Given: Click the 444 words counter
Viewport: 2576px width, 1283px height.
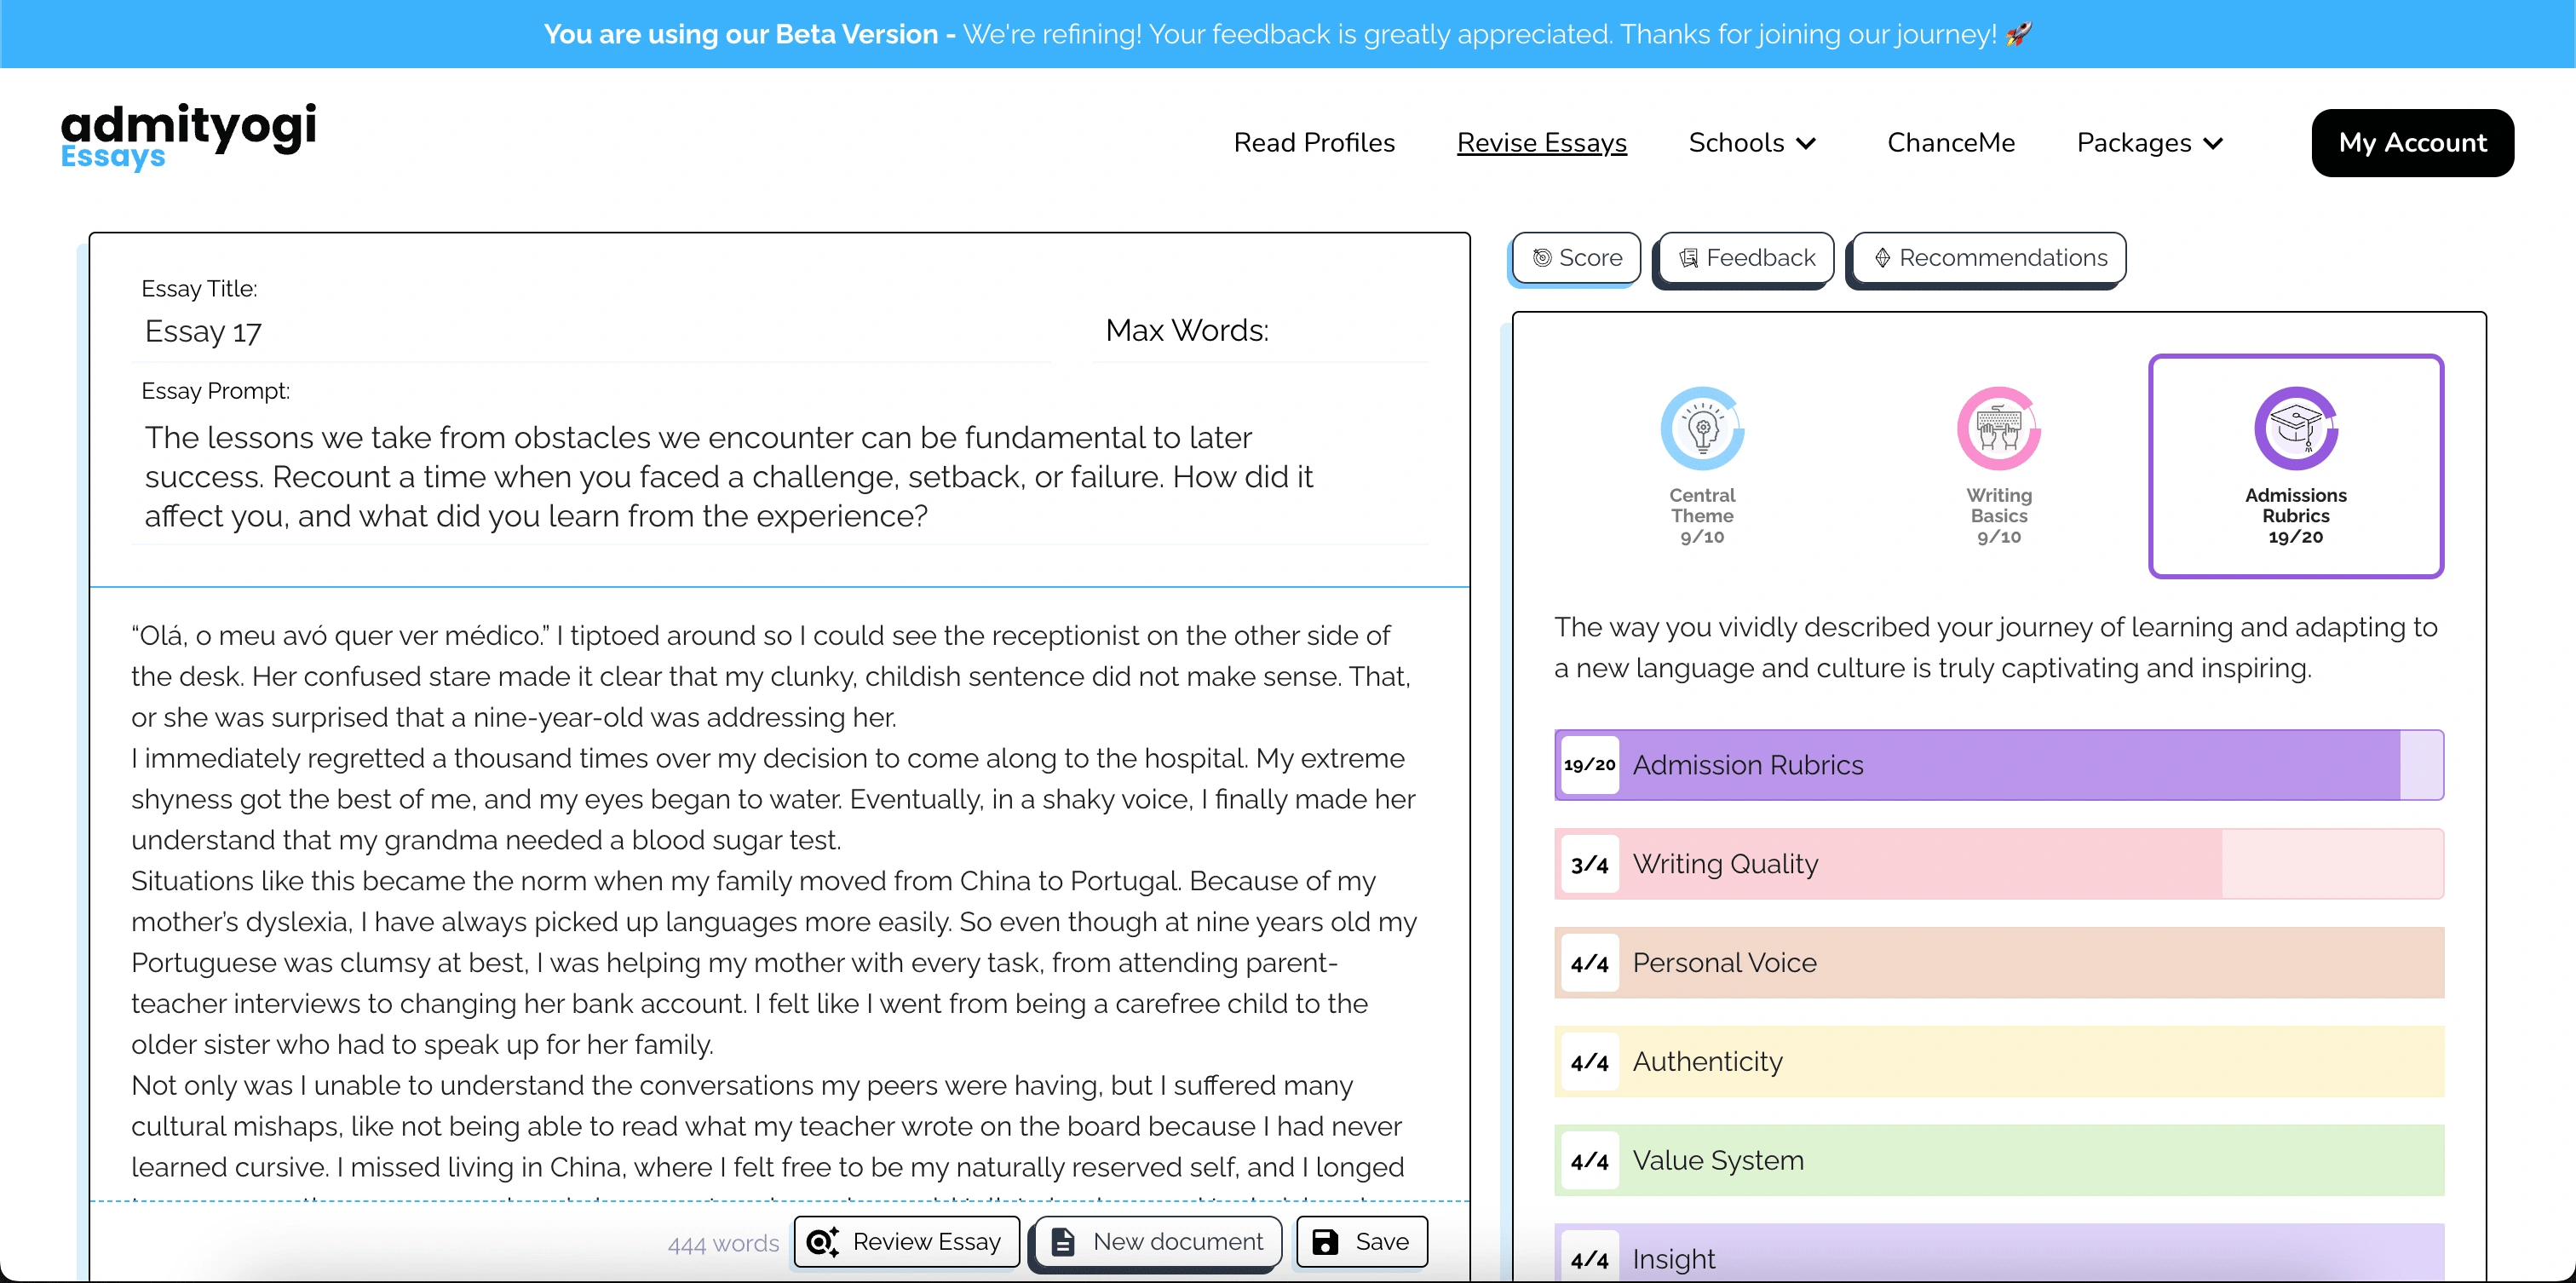Looking at the screenshot, I should (x=723, y=1244).
